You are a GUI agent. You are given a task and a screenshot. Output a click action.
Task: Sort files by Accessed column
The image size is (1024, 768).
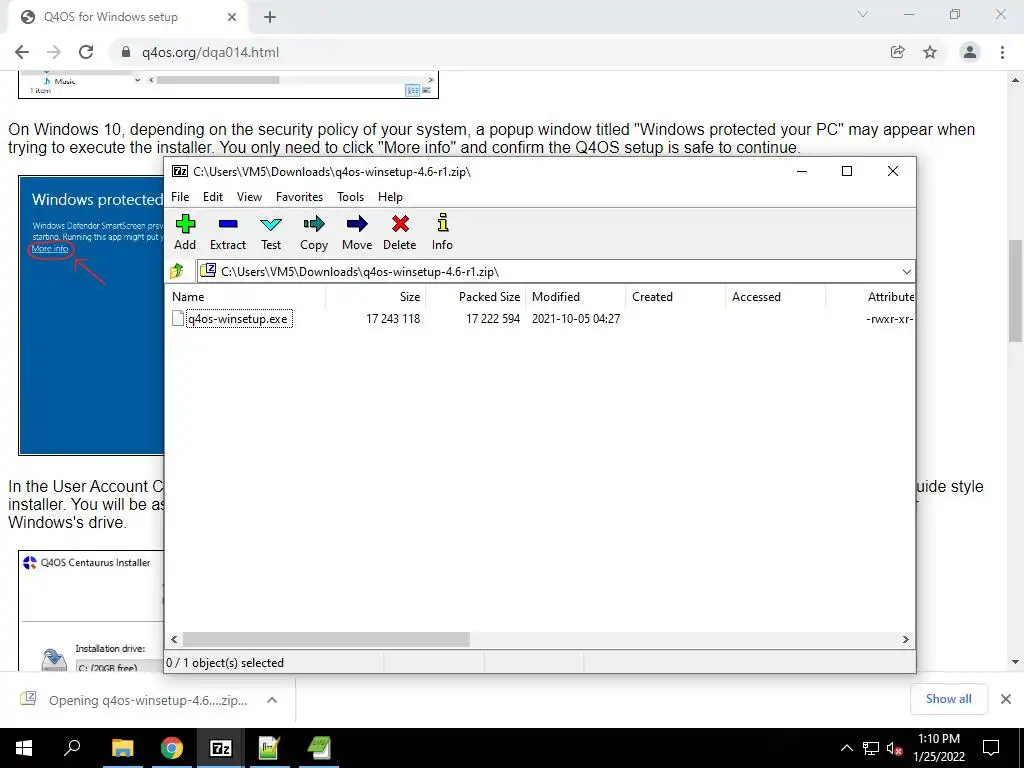pyautogui.click(x=776, y=296)
